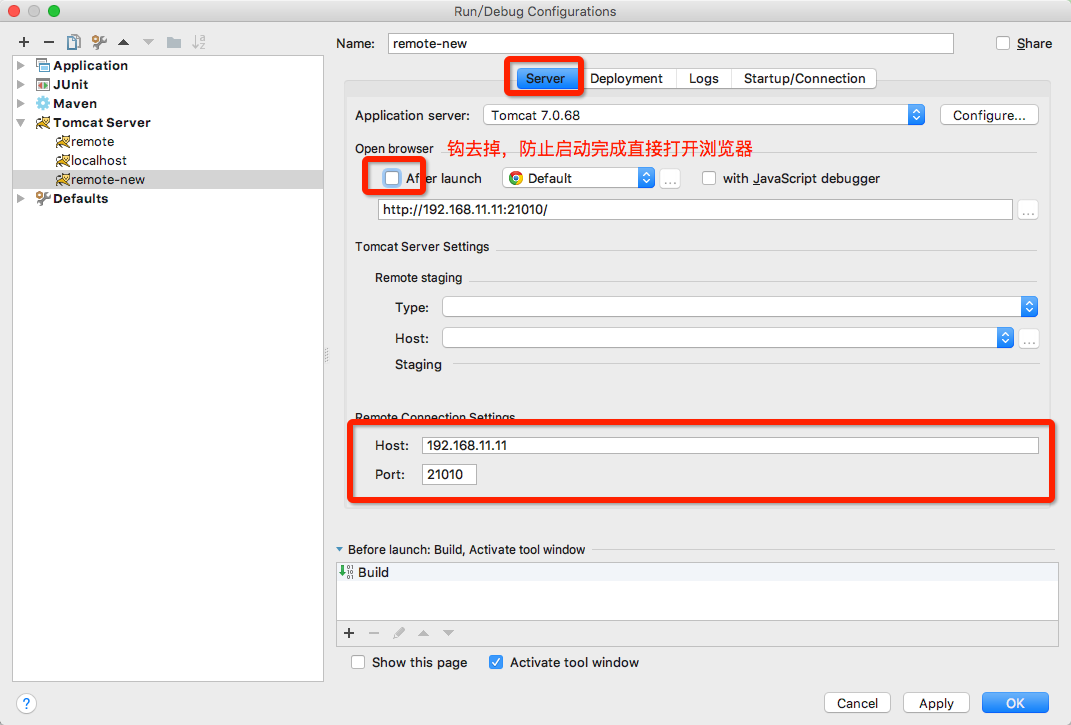Click the Remote Connection Host field
This screenshot has width=1071, height=725.
pyautogui.click(x=730, y=446)
